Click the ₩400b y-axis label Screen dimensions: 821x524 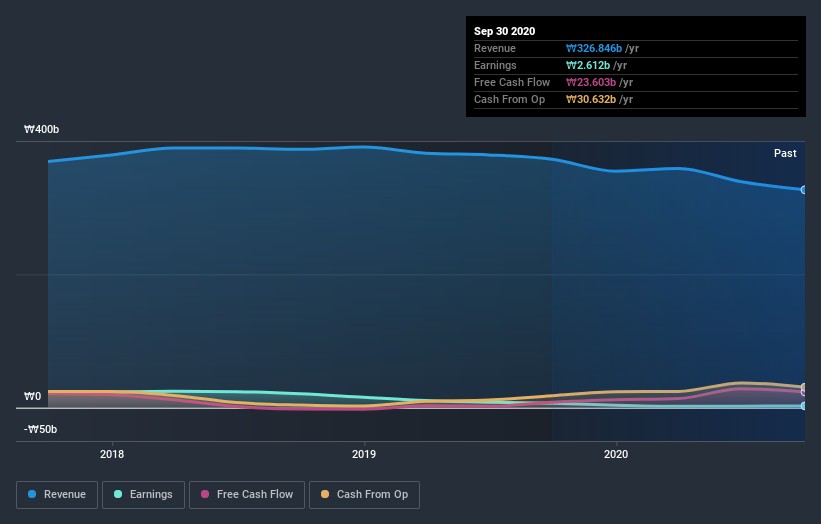[x=41, y=129]
